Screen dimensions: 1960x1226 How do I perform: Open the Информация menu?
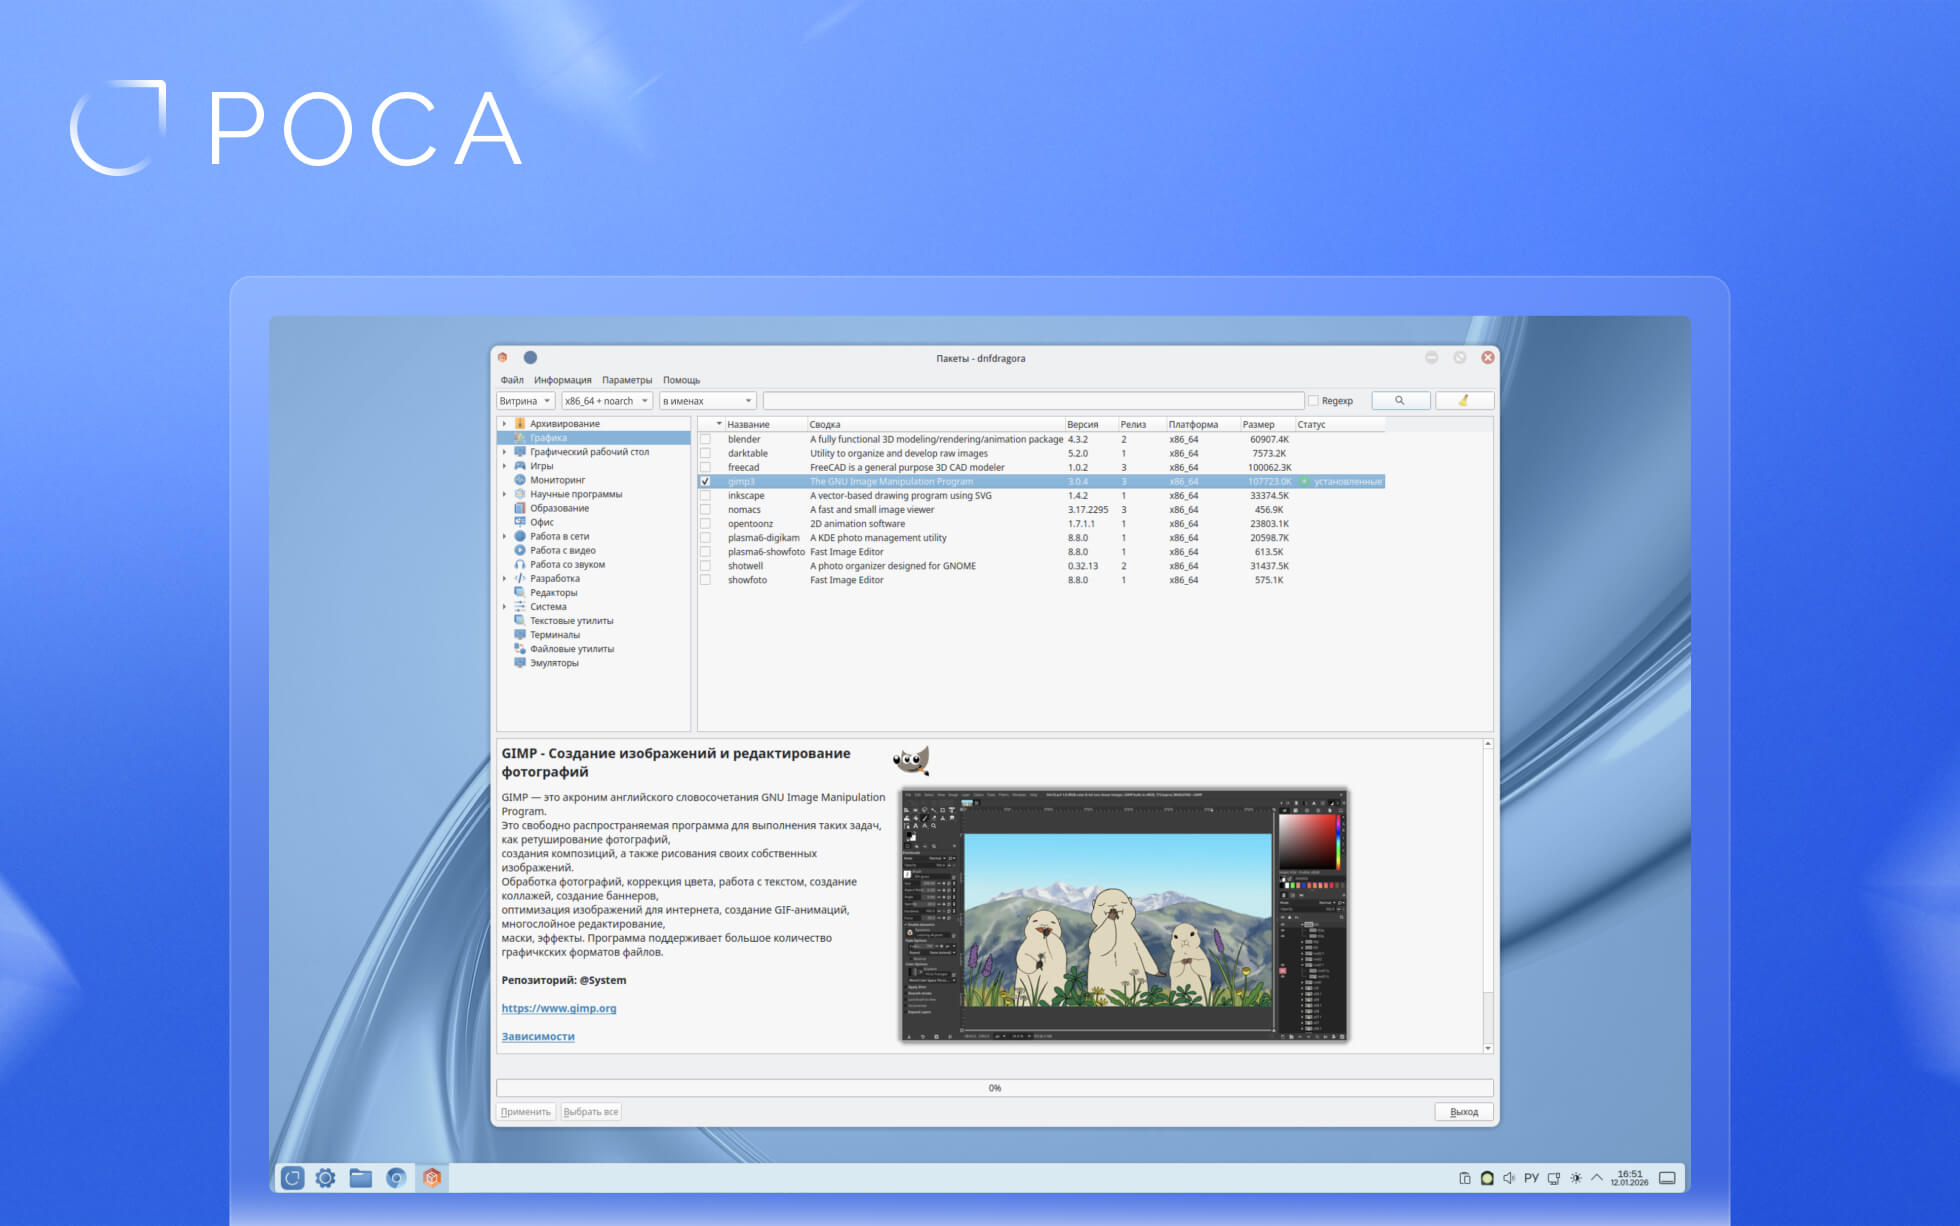tap(562, 380)
